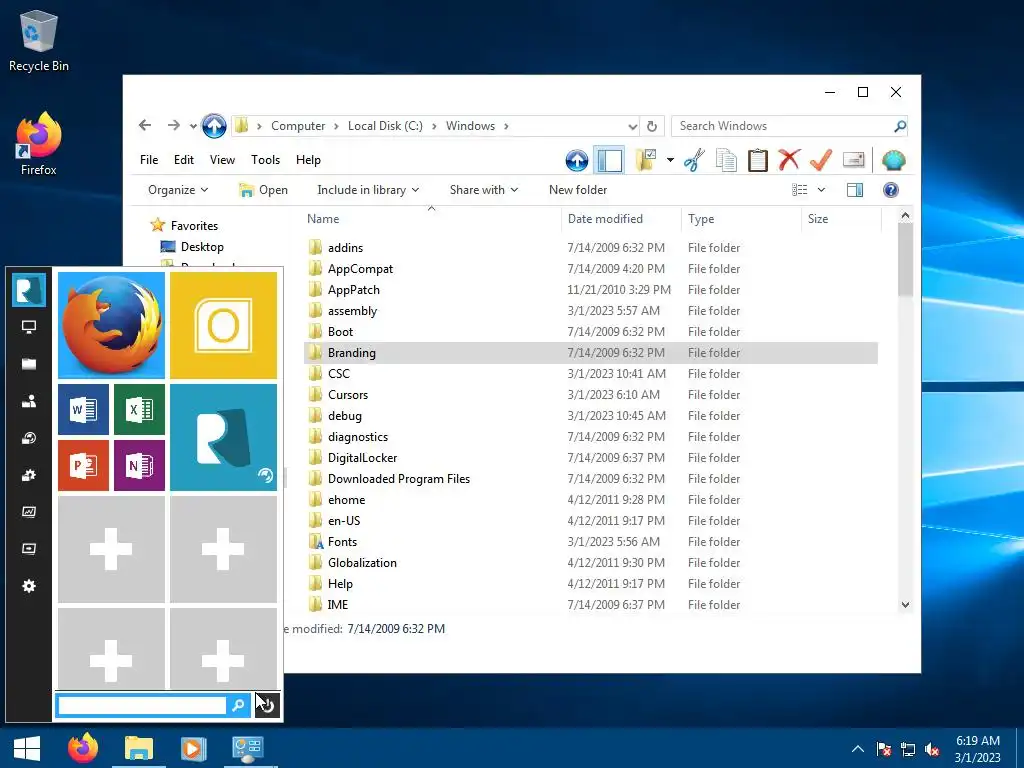
Task: Open the yellow Outlook tile
Action: [223, 325]
